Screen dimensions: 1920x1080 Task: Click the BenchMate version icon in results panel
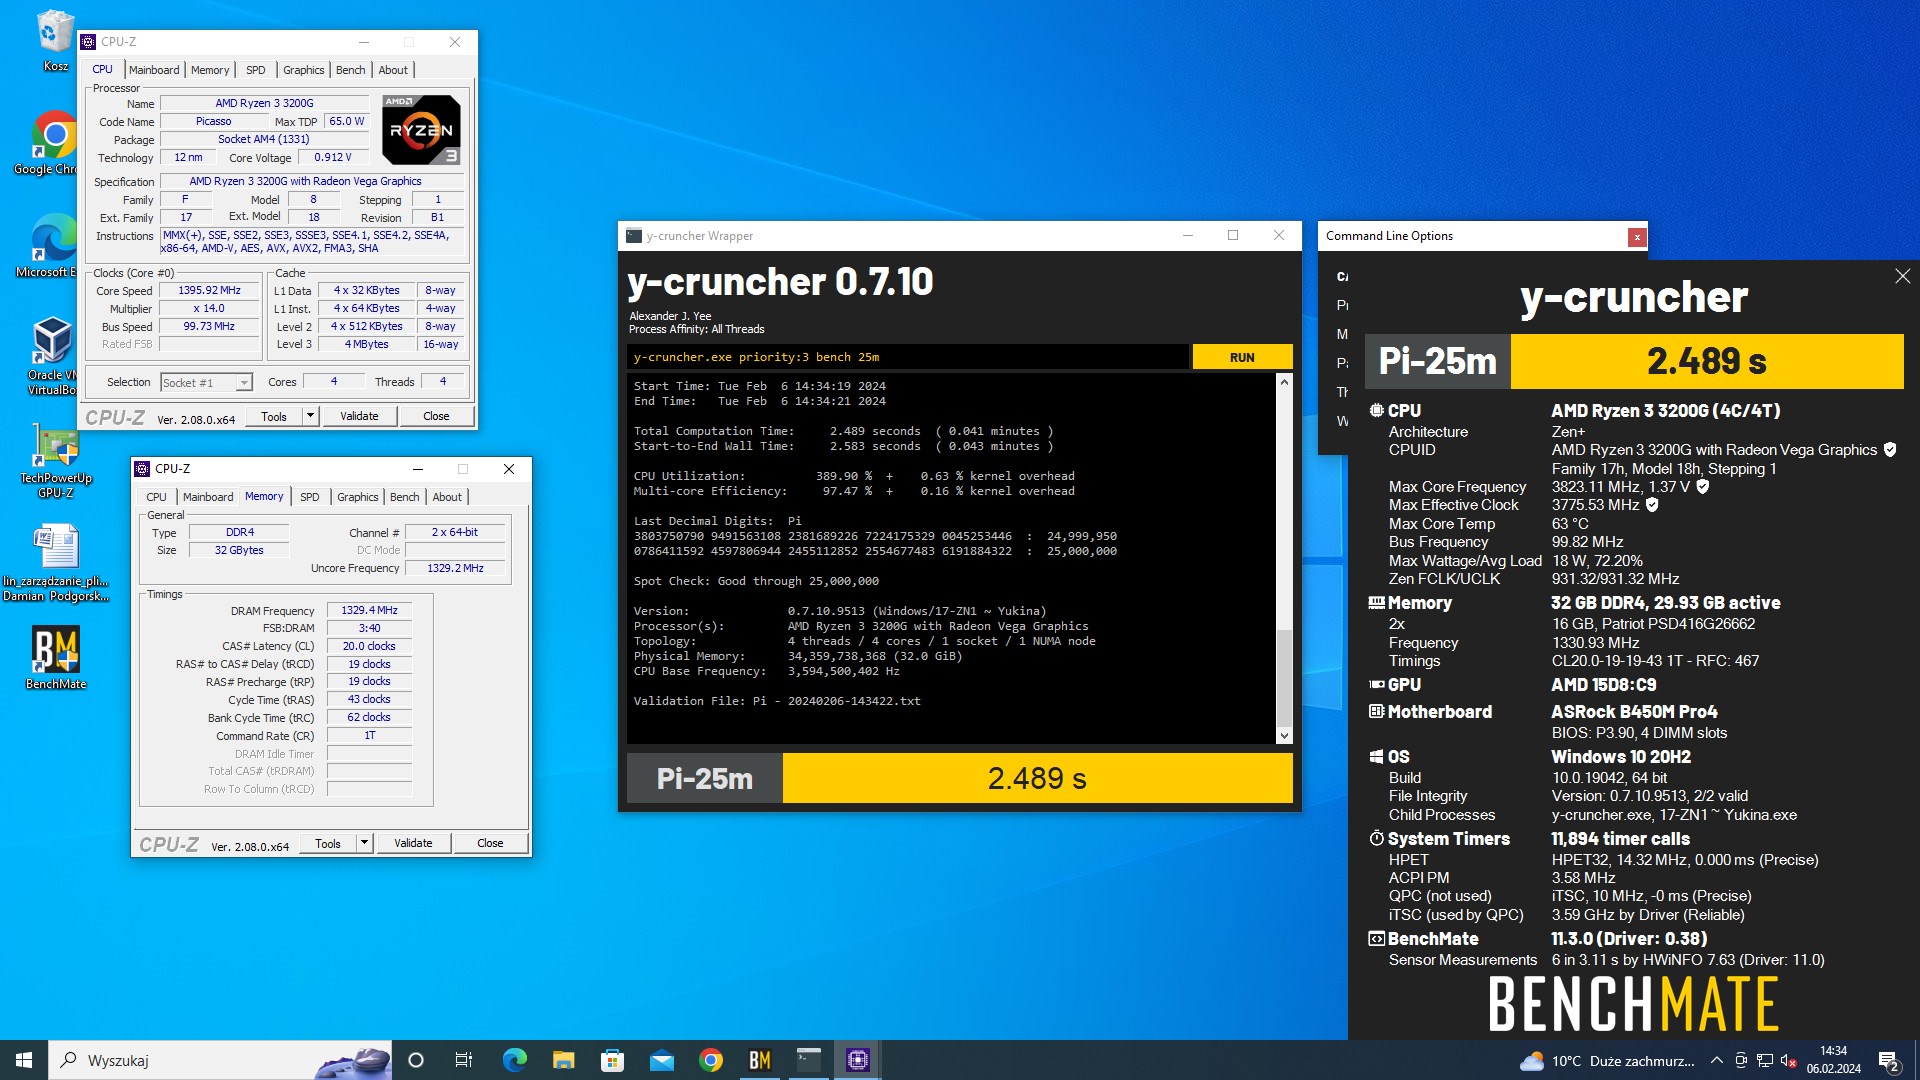[1377, 939]
